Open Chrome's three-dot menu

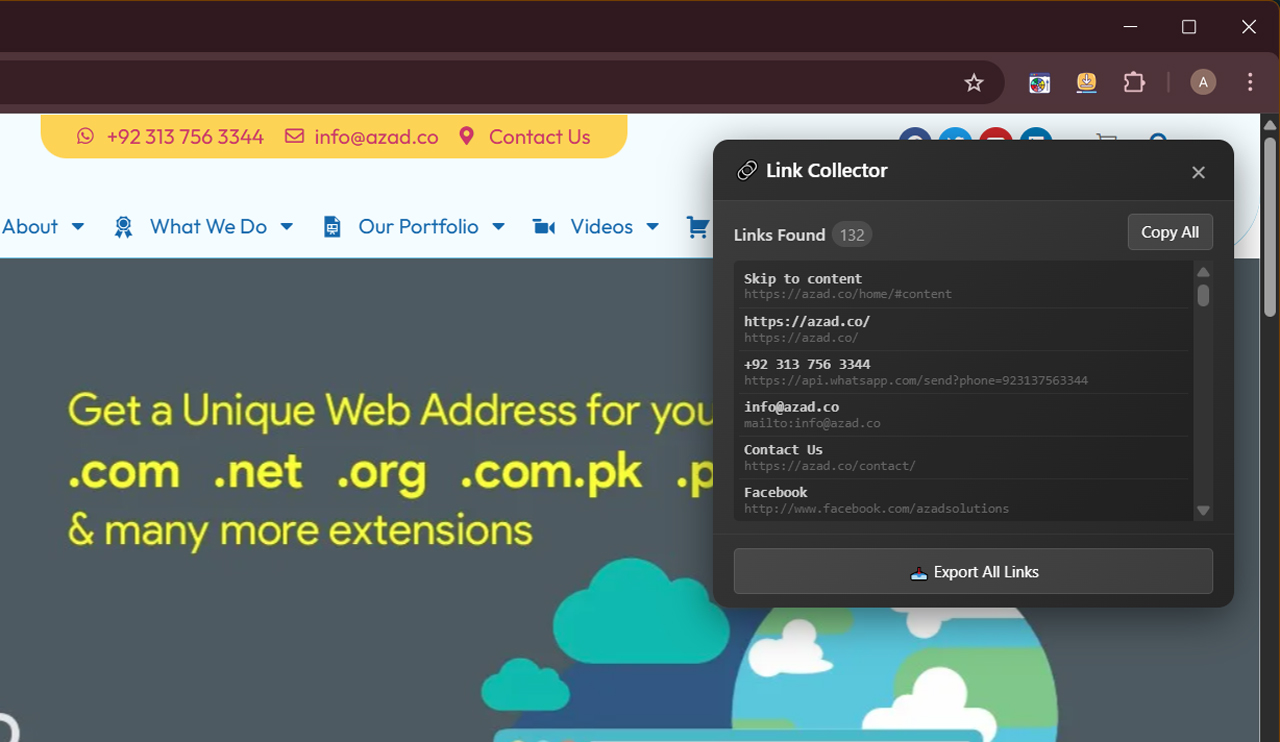pyautogui.click(x=1250, y=82)
